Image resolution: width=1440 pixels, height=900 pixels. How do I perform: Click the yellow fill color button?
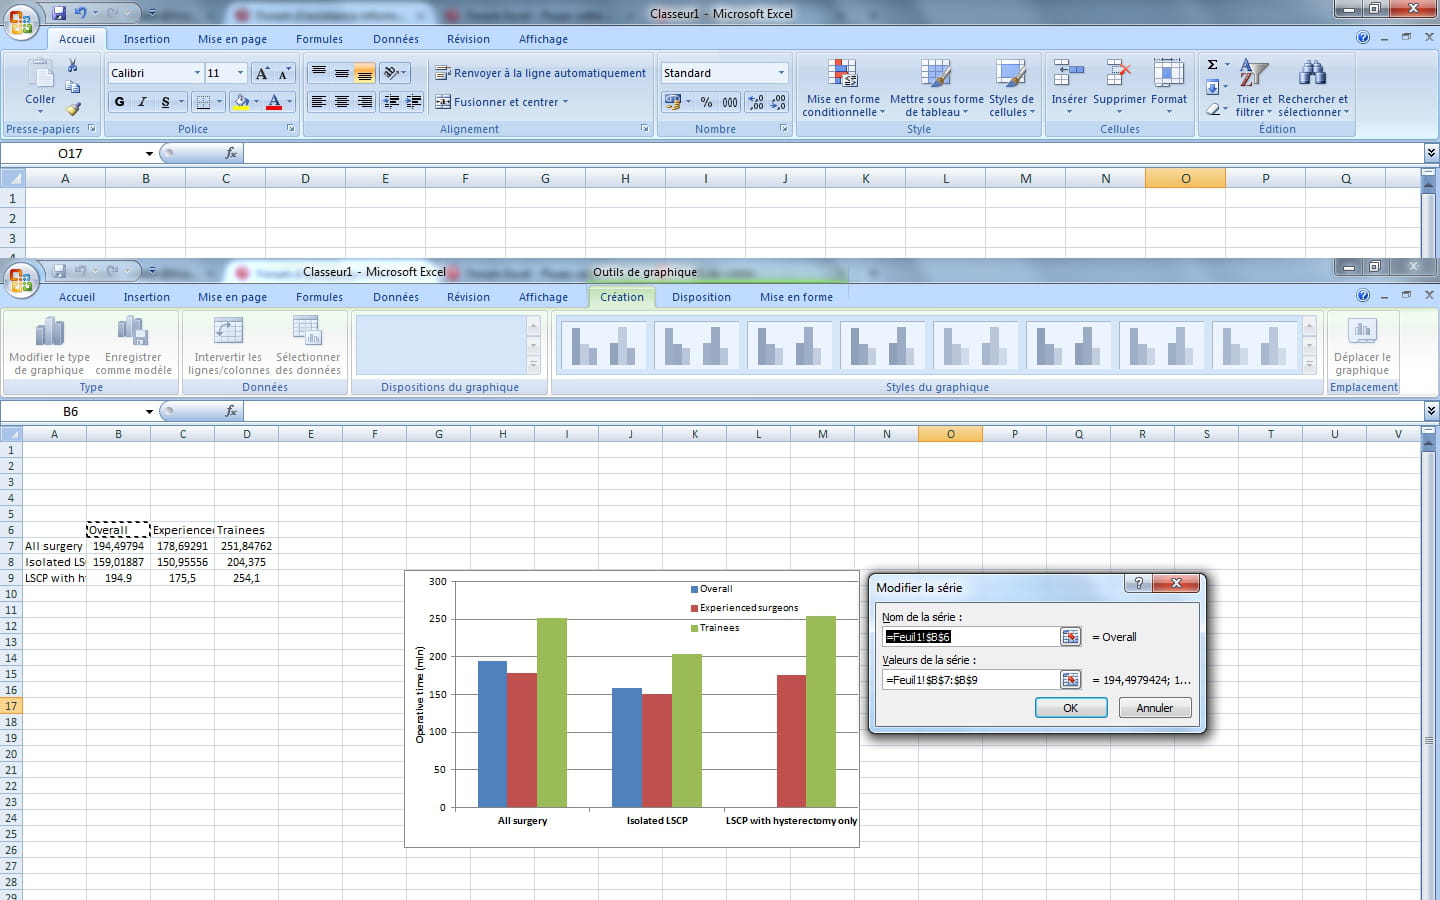pos(240,102)
